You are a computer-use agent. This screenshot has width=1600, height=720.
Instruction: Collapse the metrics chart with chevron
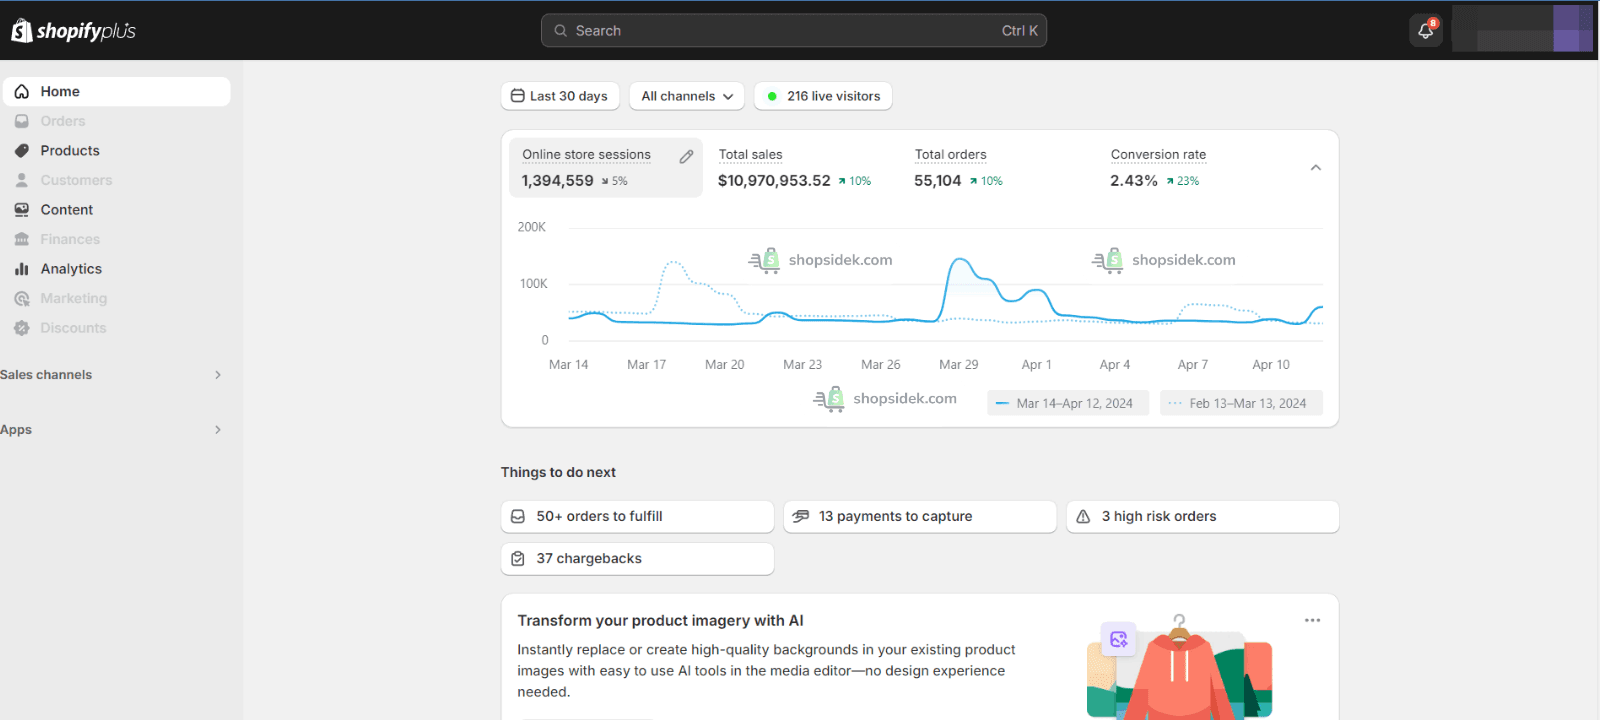pyautogui.click(x=1315, y=168)
